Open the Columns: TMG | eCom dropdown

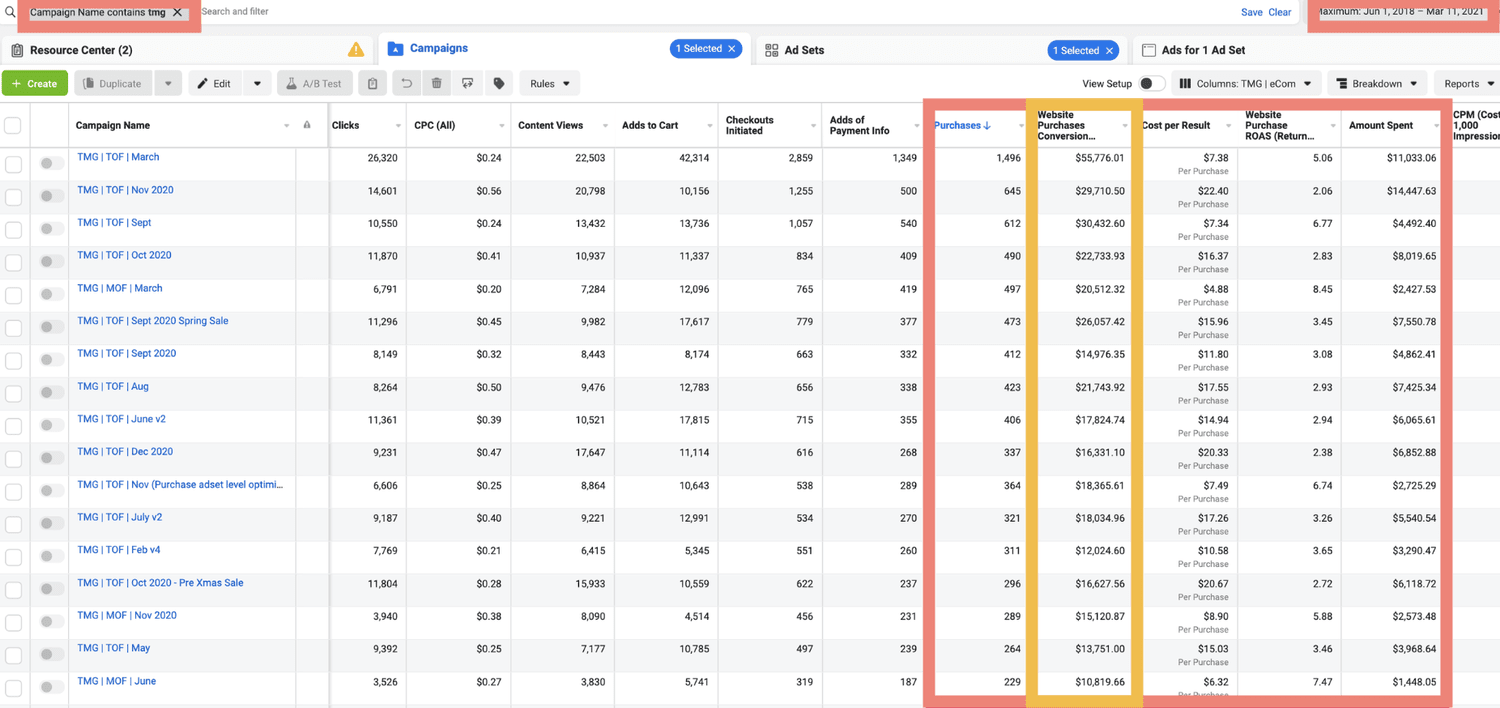coord(1246,84)
